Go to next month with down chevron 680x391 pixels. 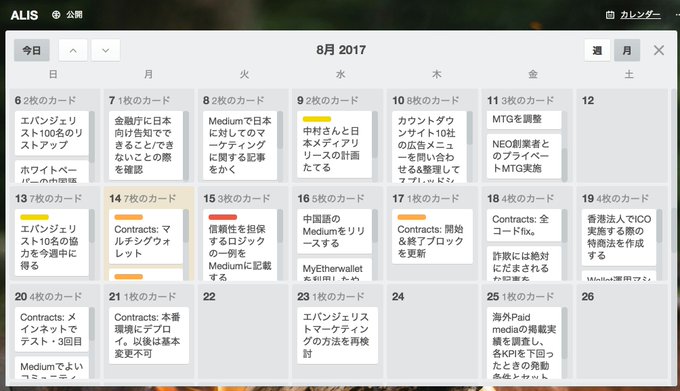[x=105, y=50]
